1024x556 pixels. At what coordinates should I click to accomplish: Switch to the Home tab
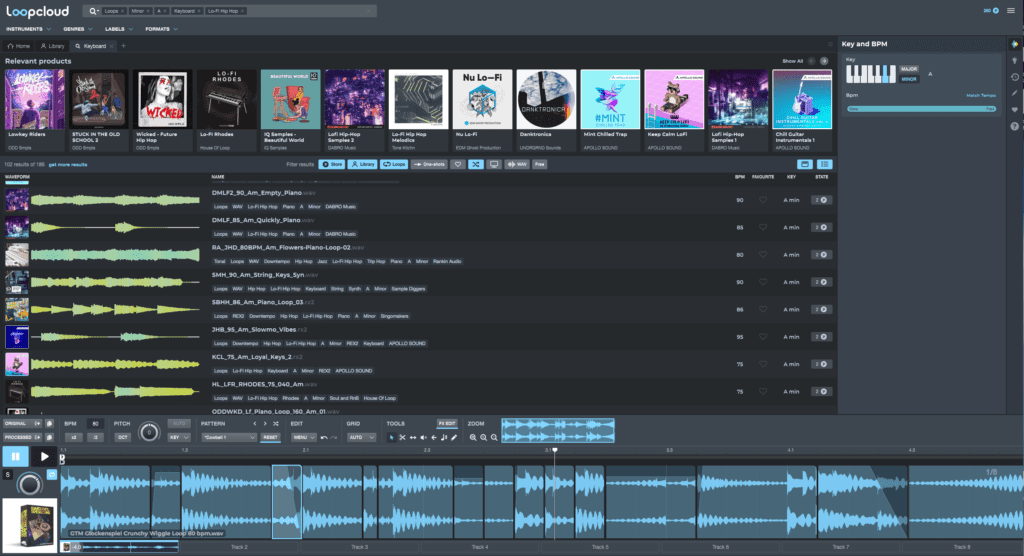[19, 46]
